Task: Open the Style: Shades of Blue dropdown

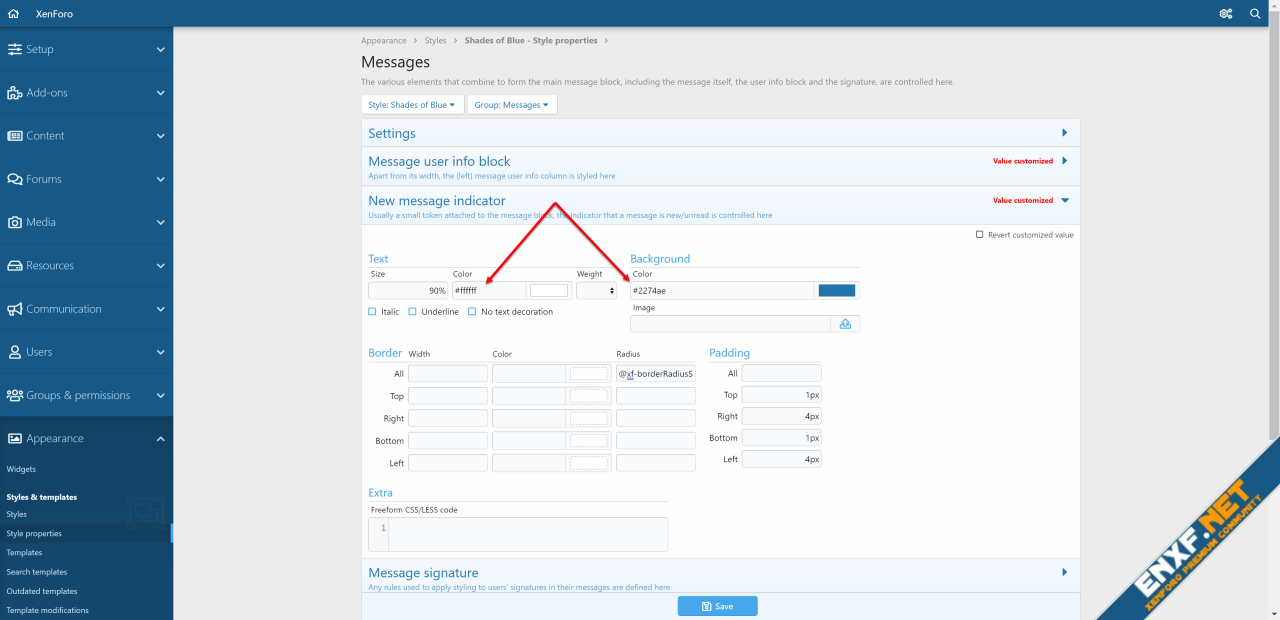Action: [x=411, y=105]
